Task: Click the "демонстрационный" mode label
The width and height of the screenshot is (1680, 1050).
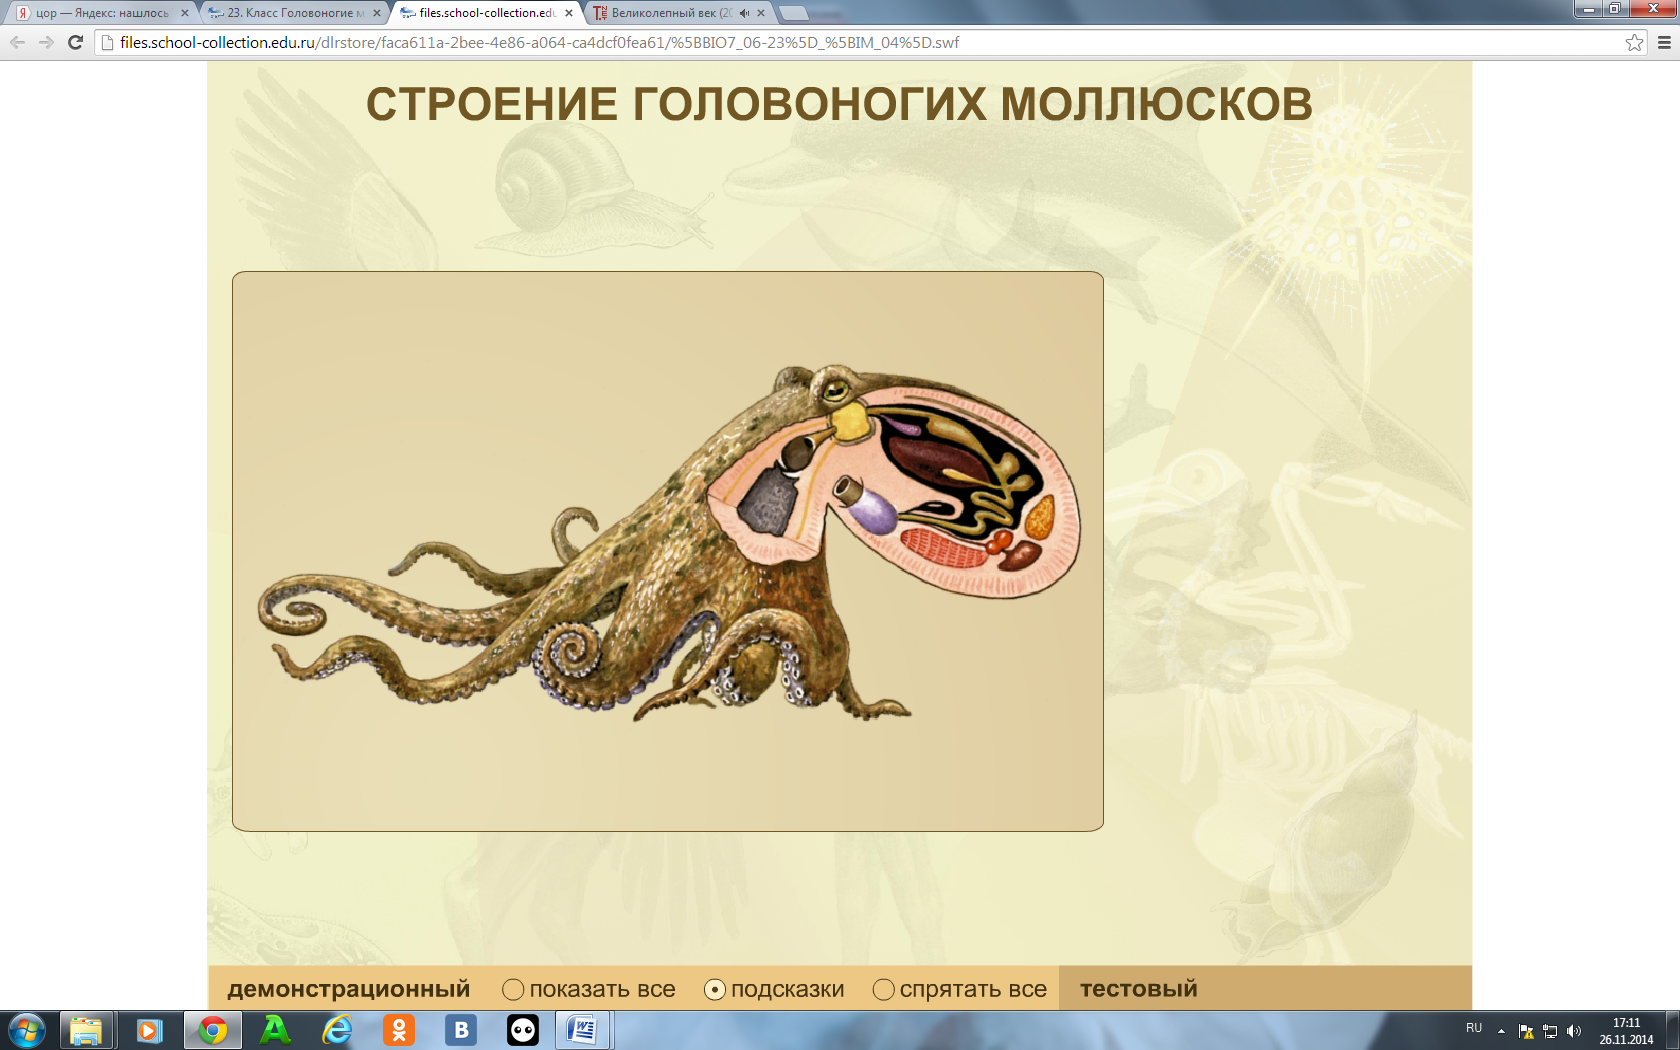Action: 348,989
